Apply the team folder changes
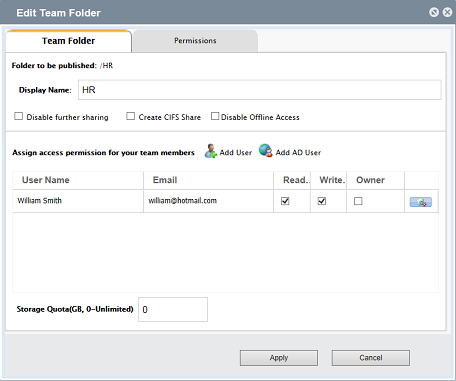This screenshot has width=456, height=381. [x=279, y=358]
